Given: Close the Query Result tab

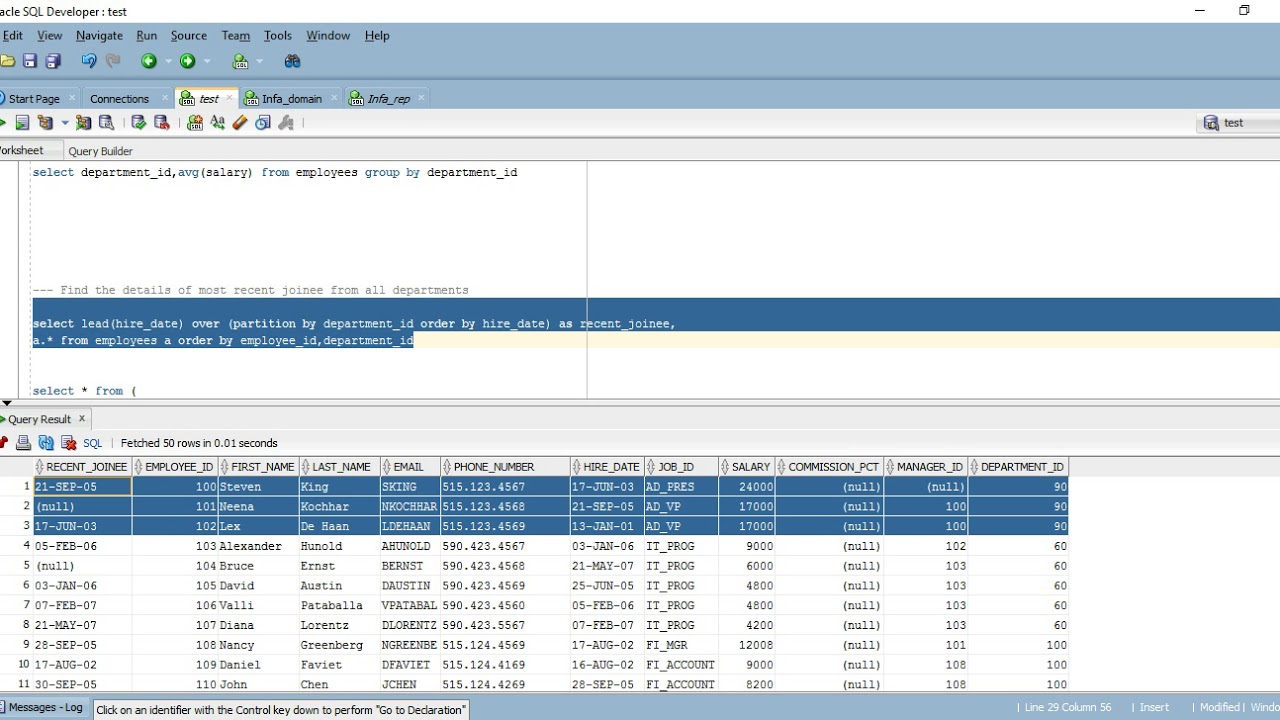Looking at the screenshot, I should tap(82, 418).
